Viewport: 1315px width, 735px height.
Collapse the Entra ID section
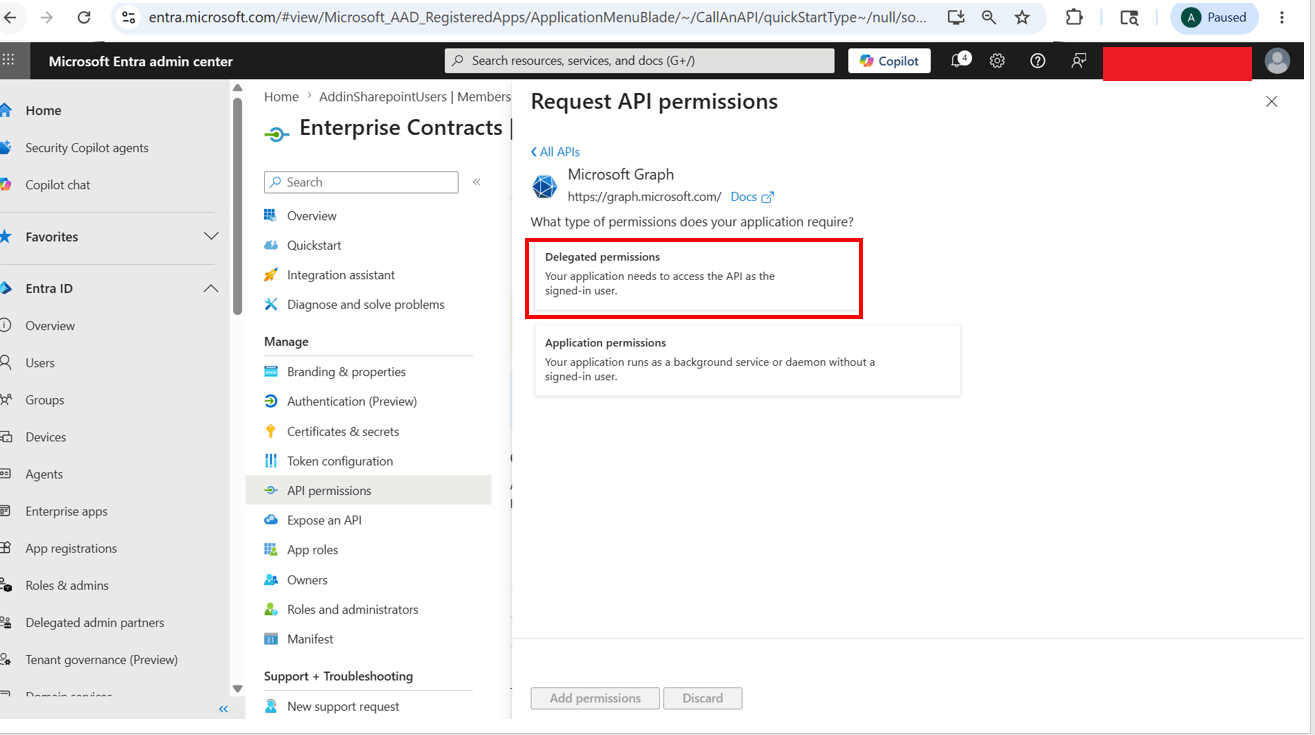coord(211,288)
